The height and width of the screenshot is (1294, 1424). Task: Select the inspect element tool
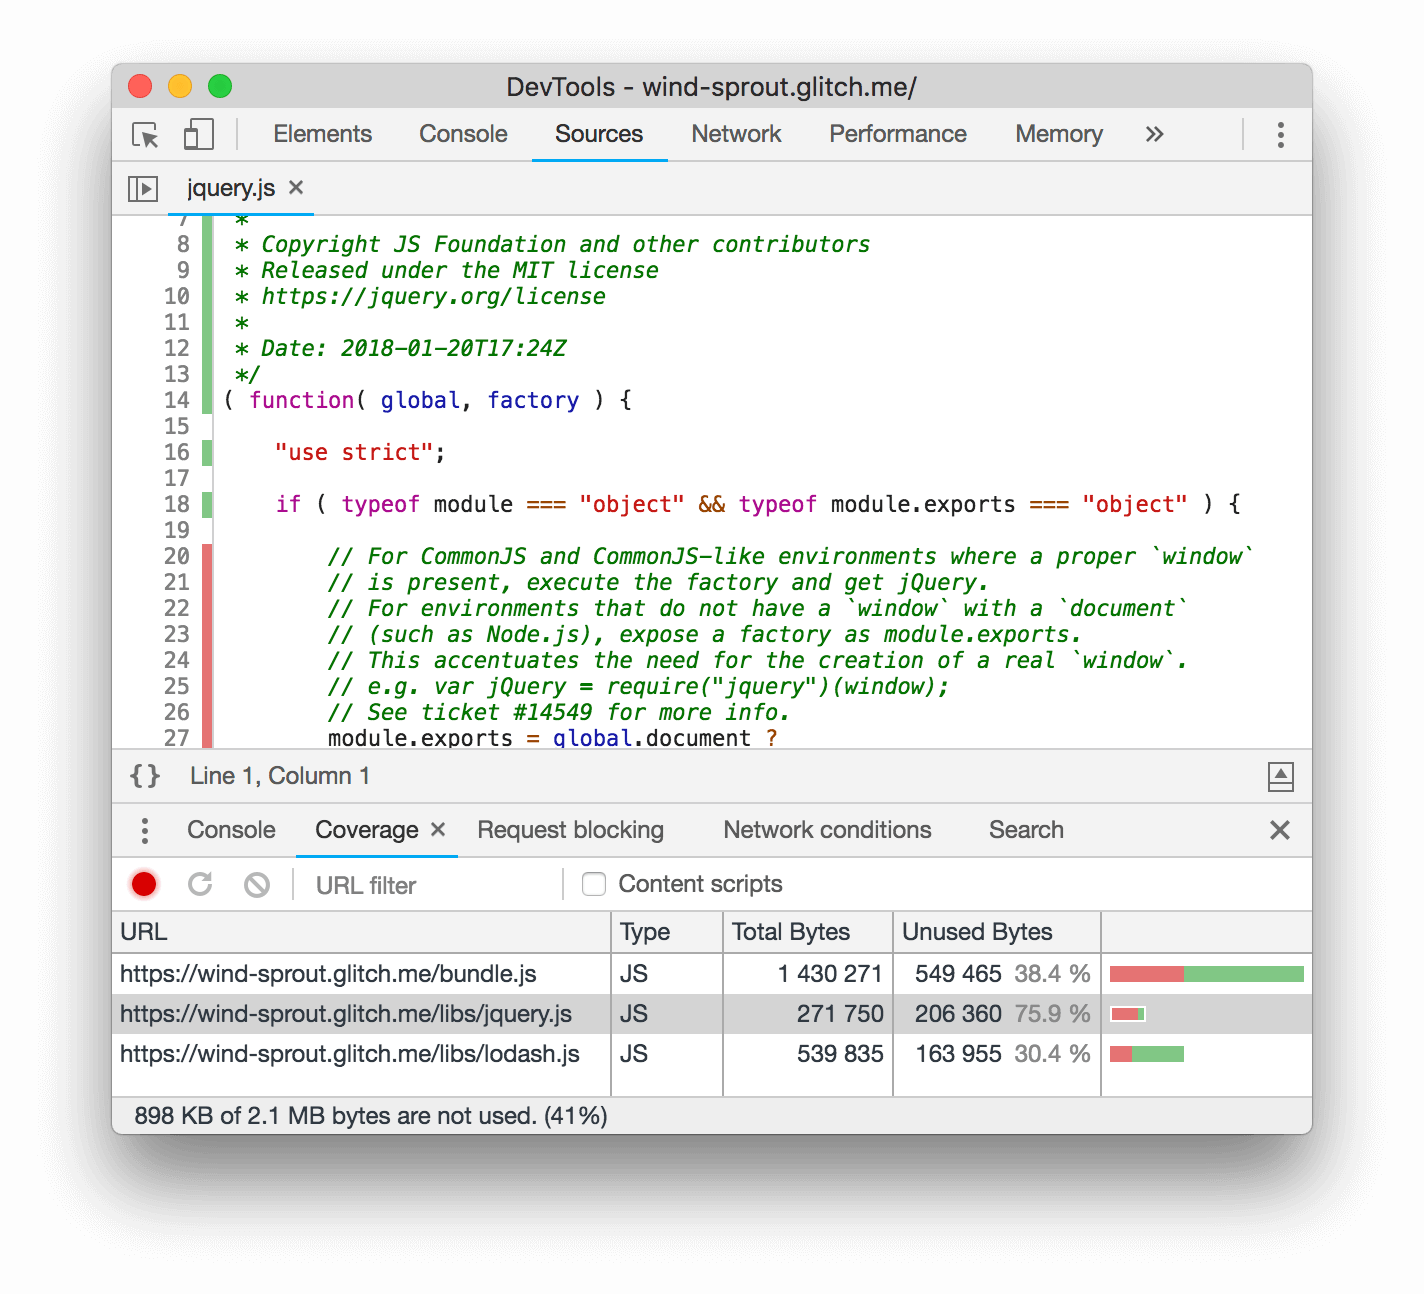pyautogui.click(x=143, y=134)
